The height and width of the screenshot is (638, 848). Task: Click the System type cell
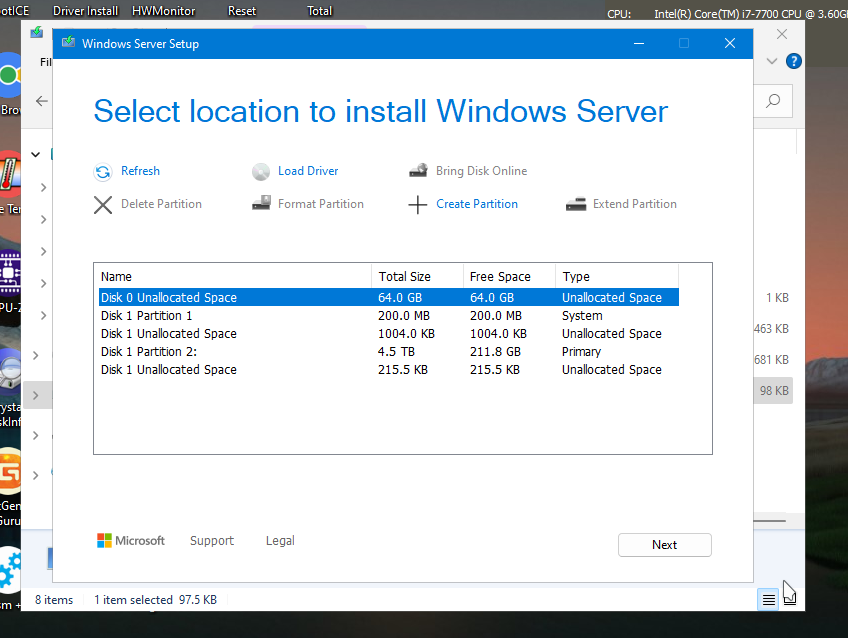(582, 315)
